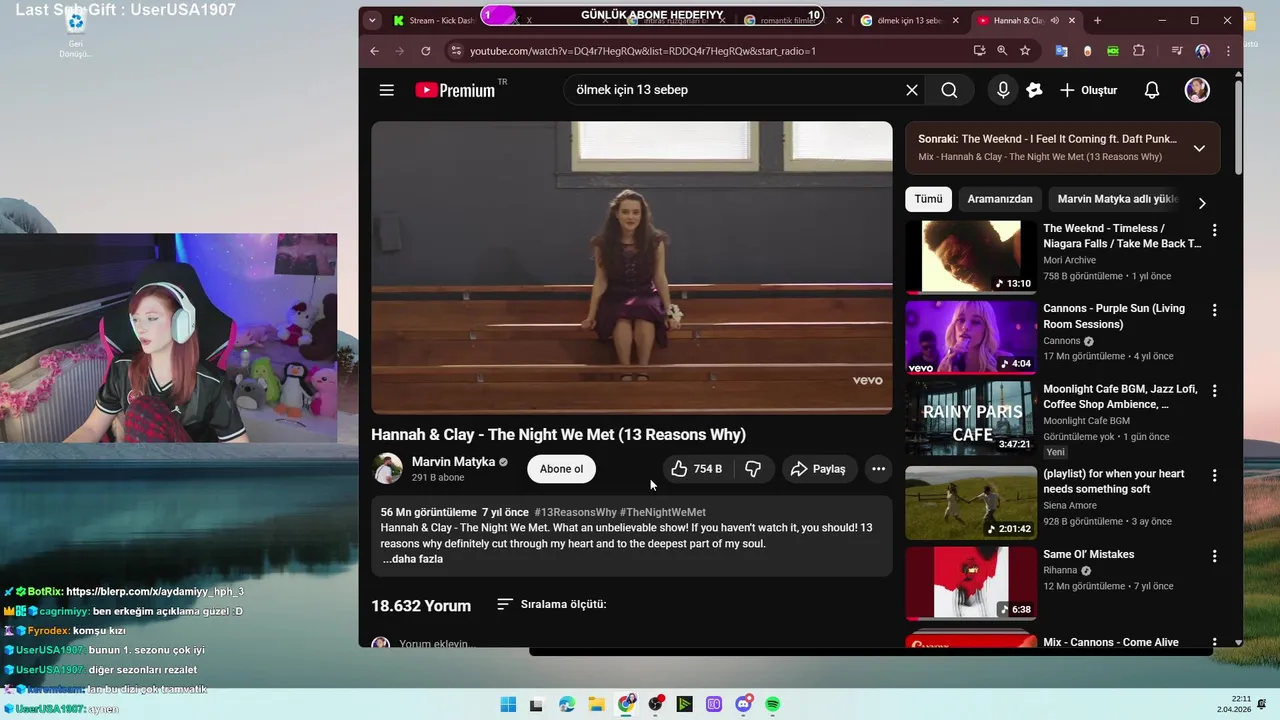Open the Windows Start button
The width and height of the screenshot is (1280, 720).
(508, 704)
